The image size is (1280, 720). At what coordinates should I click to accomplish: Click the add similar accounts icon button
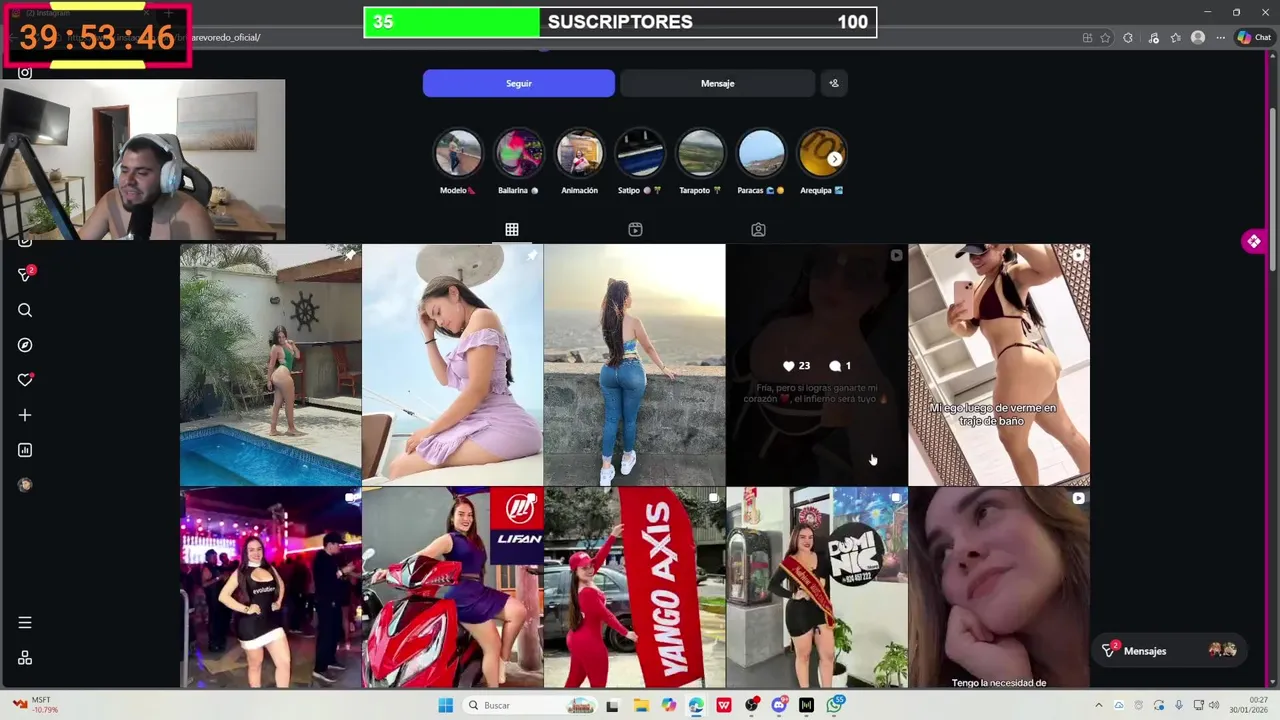pos(834,83)
